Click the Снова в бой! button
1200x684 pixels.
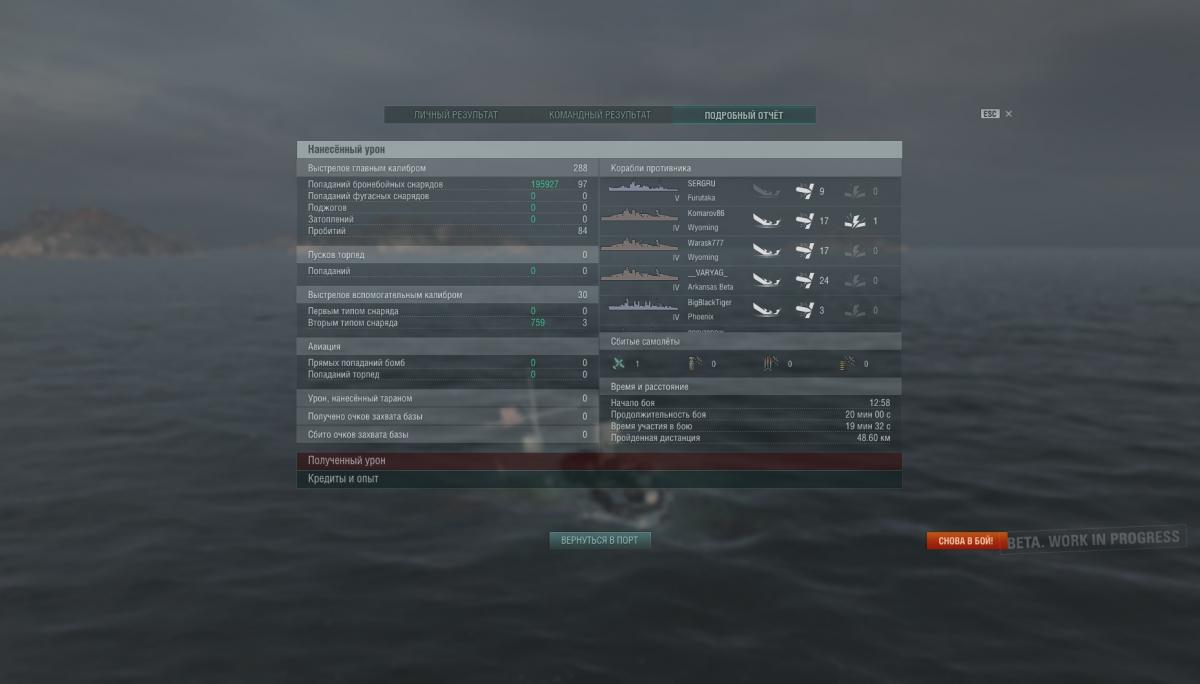click(x=965, y=541)
